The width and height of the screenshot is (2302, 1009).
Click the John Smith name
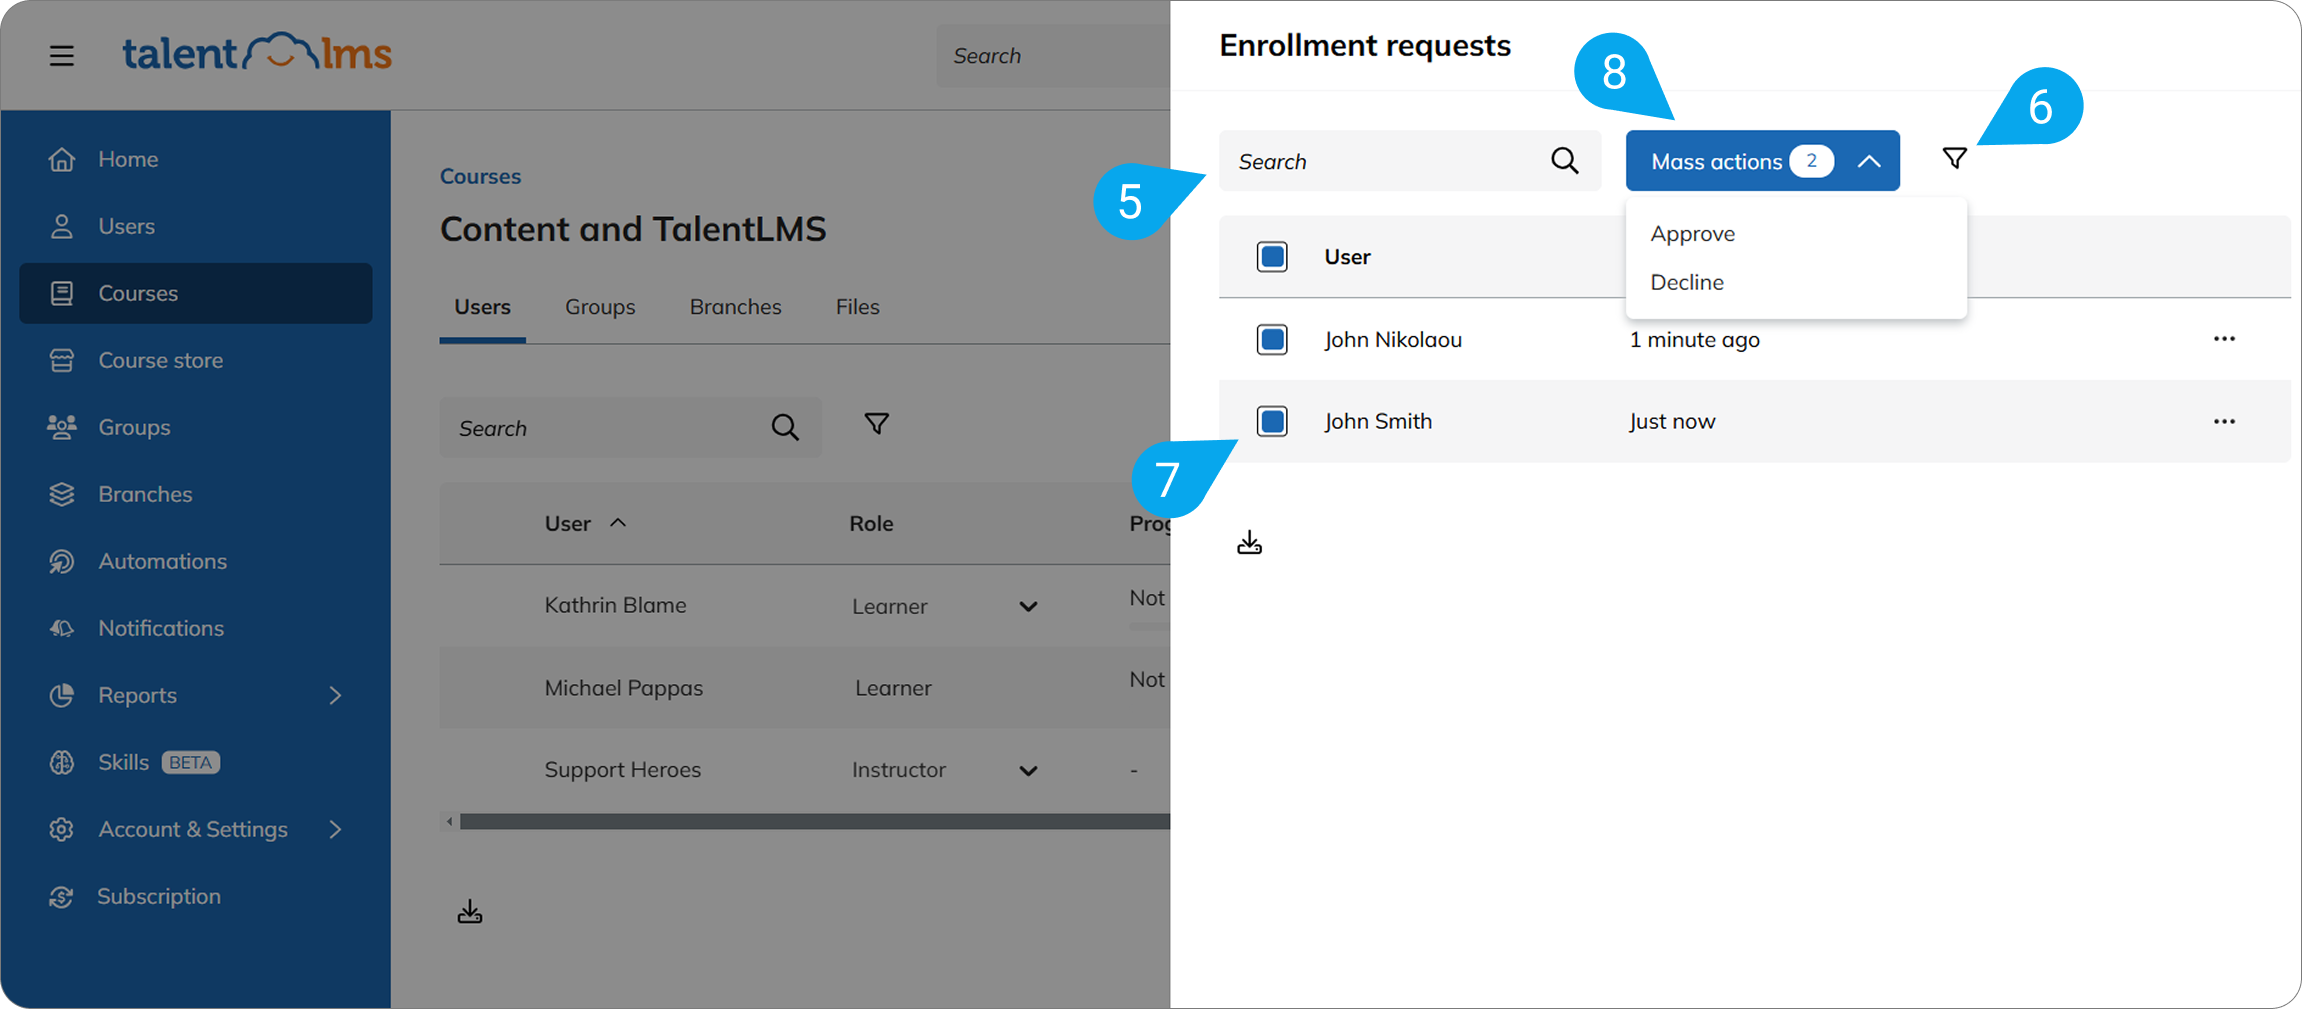(x=1378, y=421)
